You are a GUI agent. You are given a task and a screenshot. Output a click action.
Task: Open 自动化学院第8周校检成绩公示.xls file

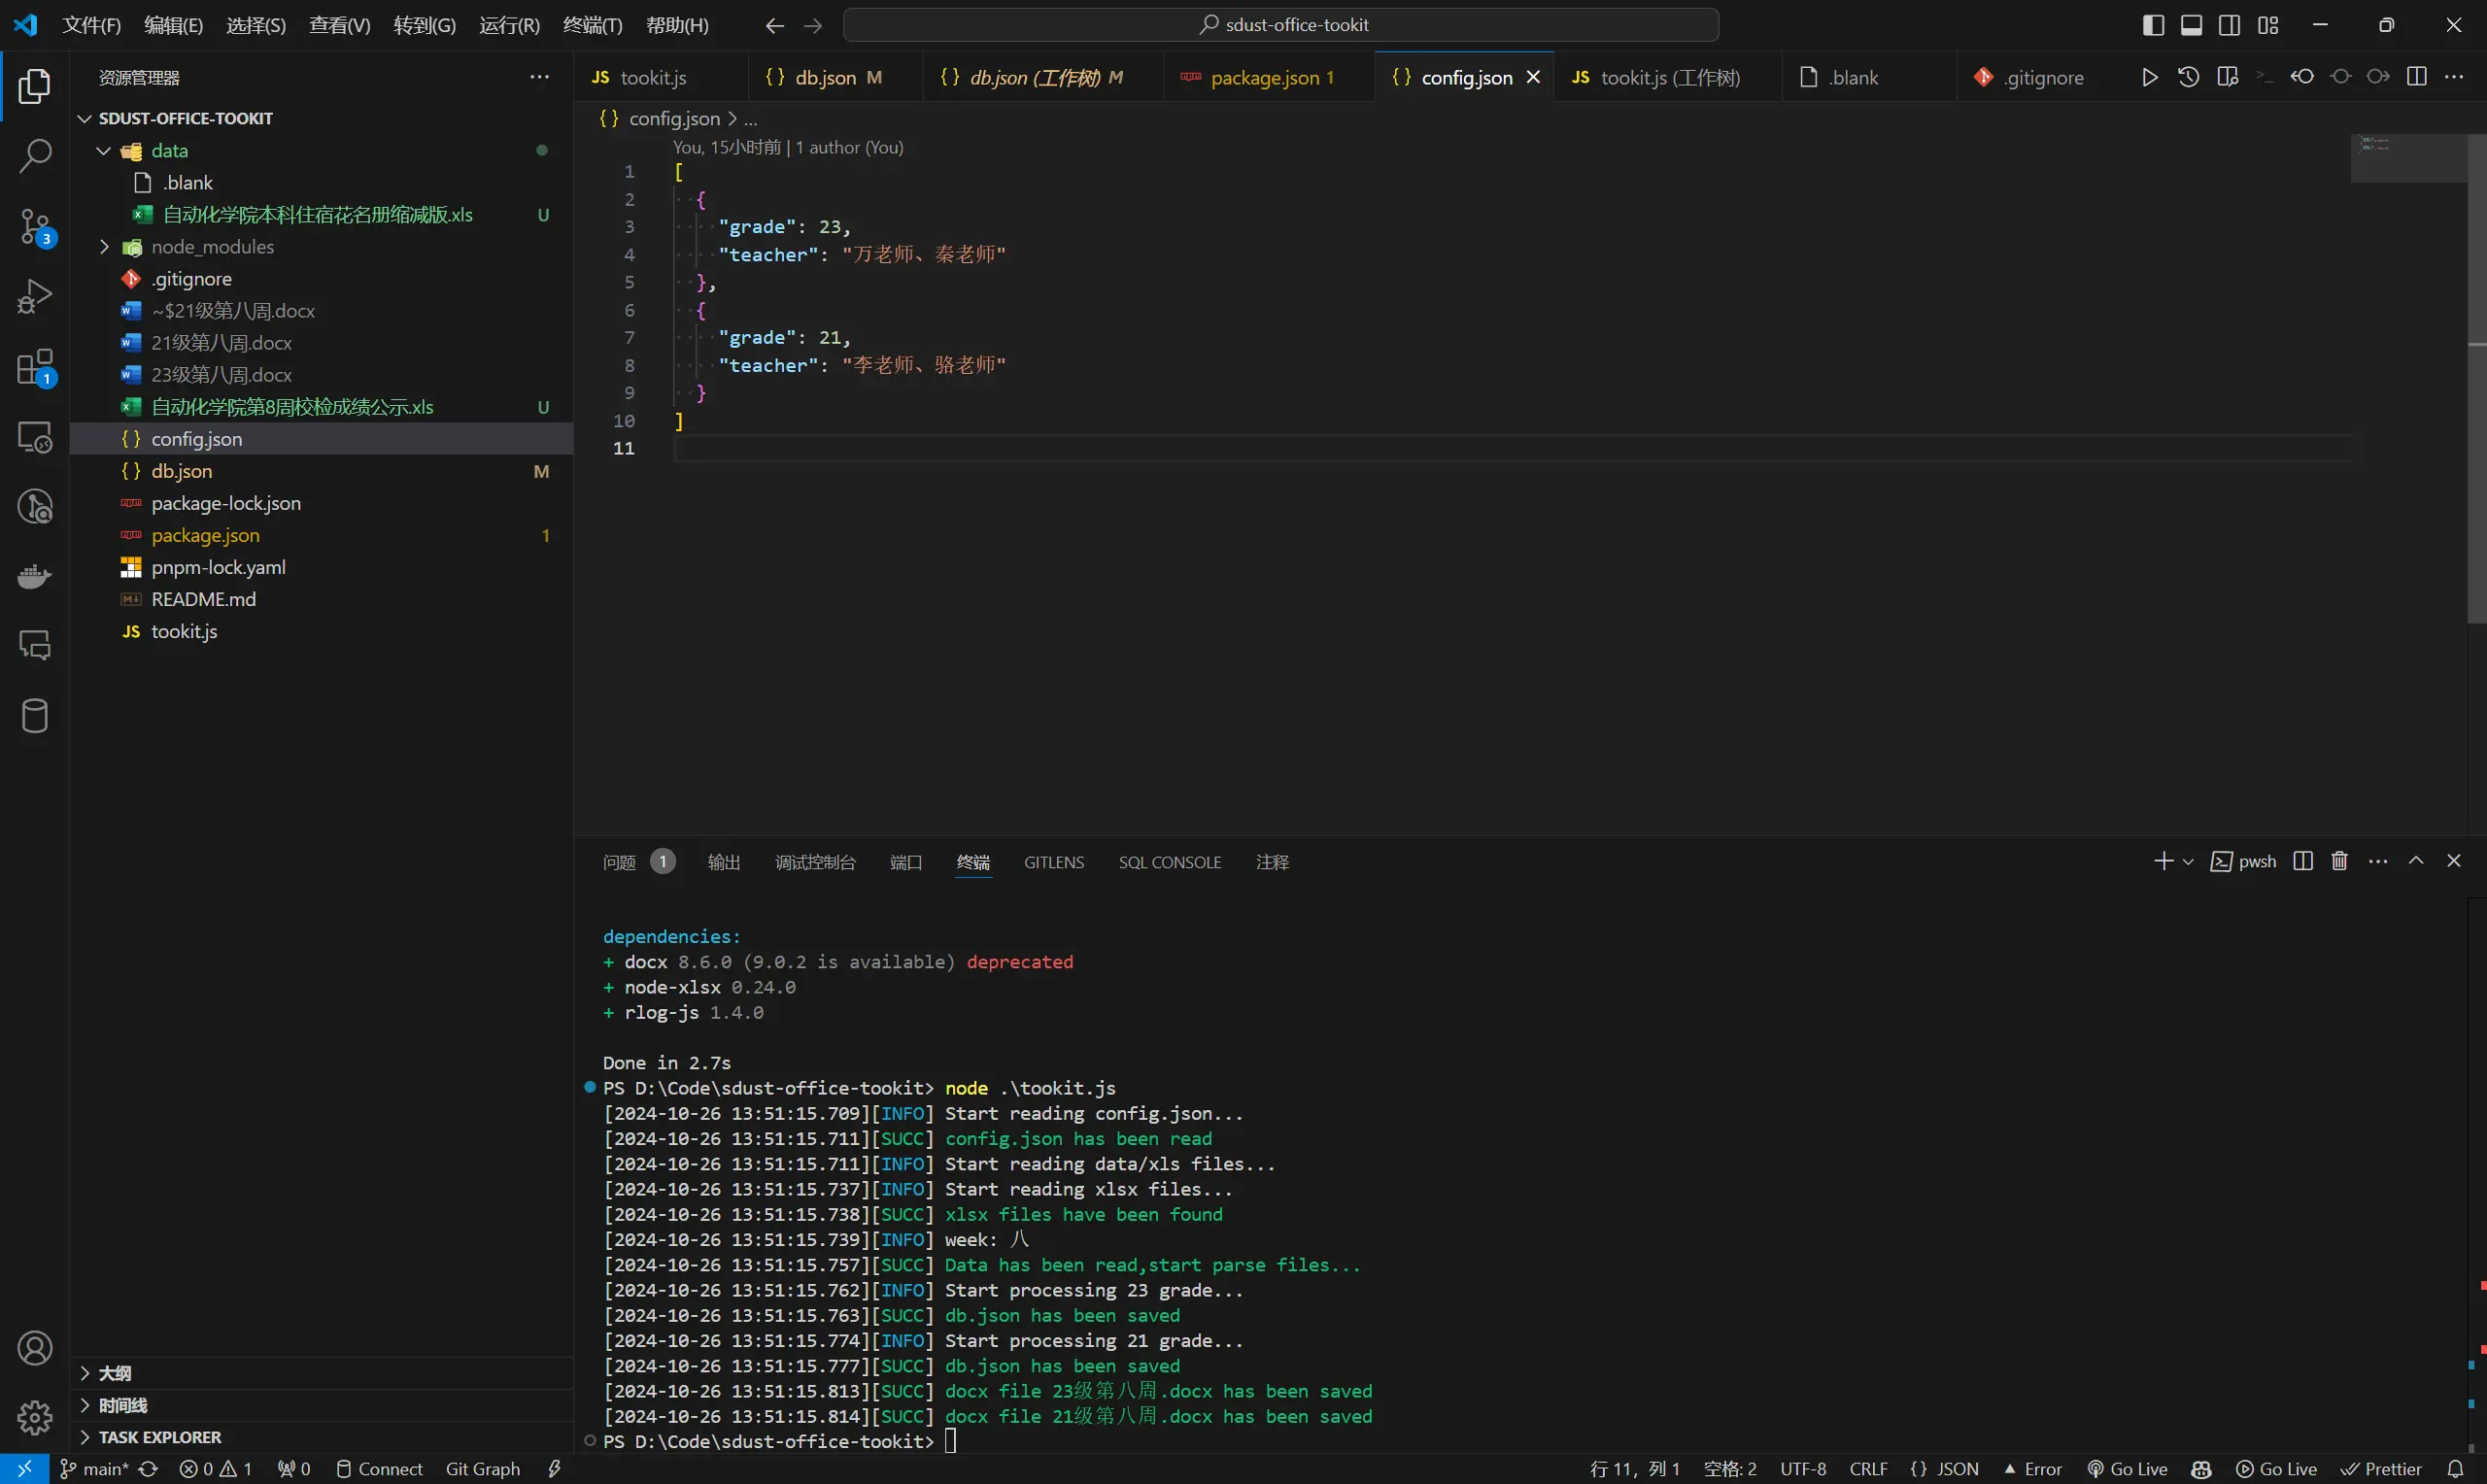coord(321,407)
